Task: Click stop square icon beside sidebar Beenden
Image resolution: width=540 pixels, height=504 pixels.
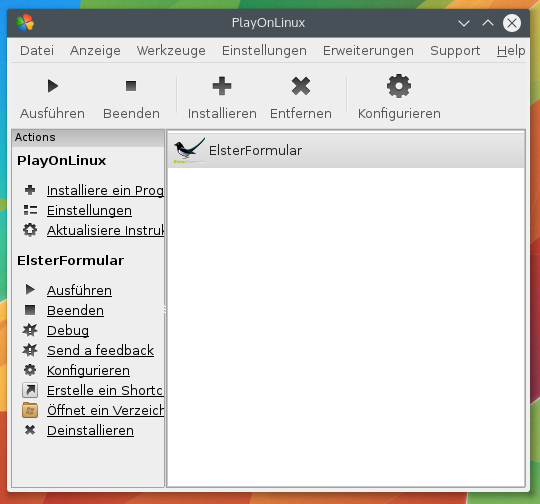Action: [x=30, y=310]
